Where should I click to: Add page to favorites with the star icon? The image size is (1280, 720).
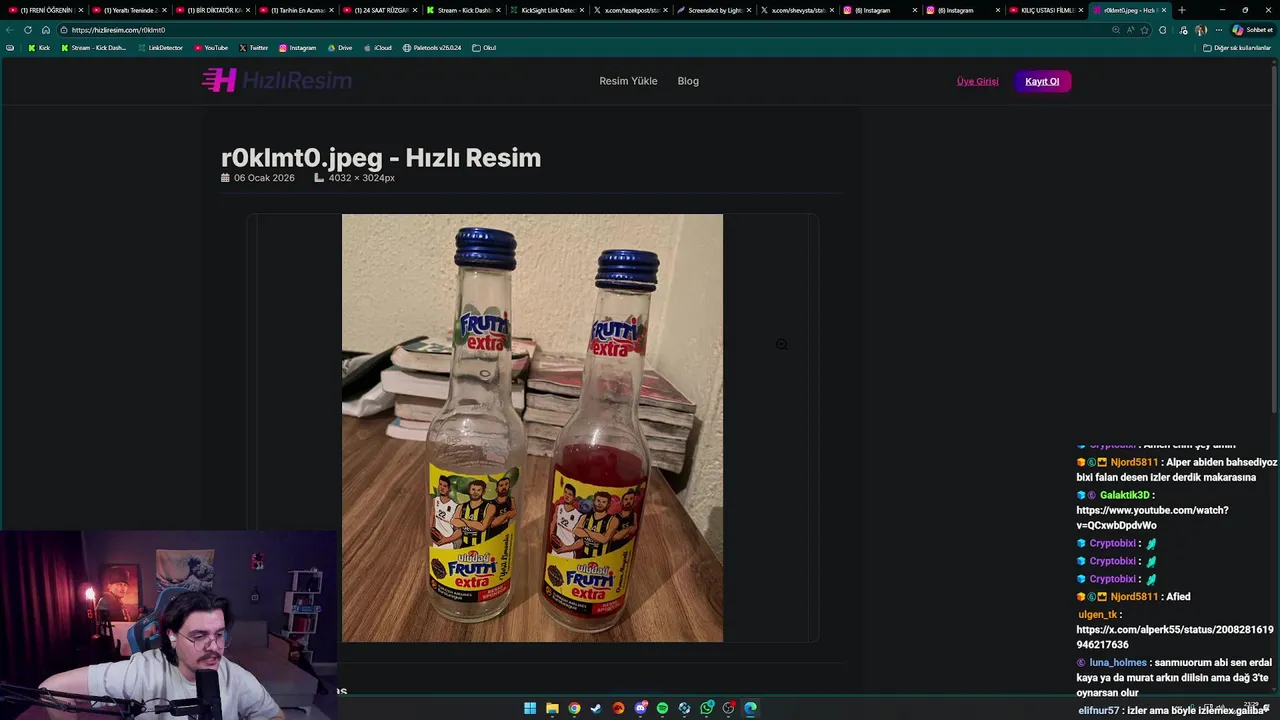pos(1145,30)
